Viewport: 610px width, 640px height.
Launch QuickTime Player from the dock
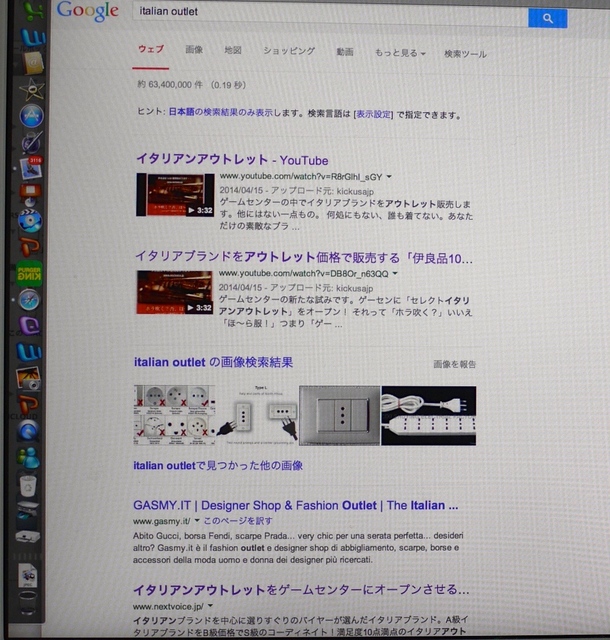click(28, 431)
